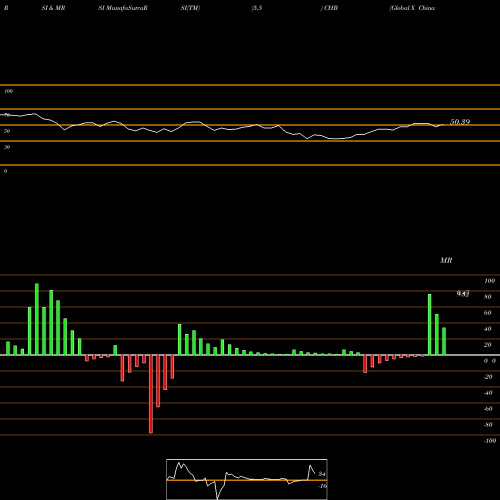Click the -16 value in mini chart
Screen dimensions: 500x500
point(322,486)
